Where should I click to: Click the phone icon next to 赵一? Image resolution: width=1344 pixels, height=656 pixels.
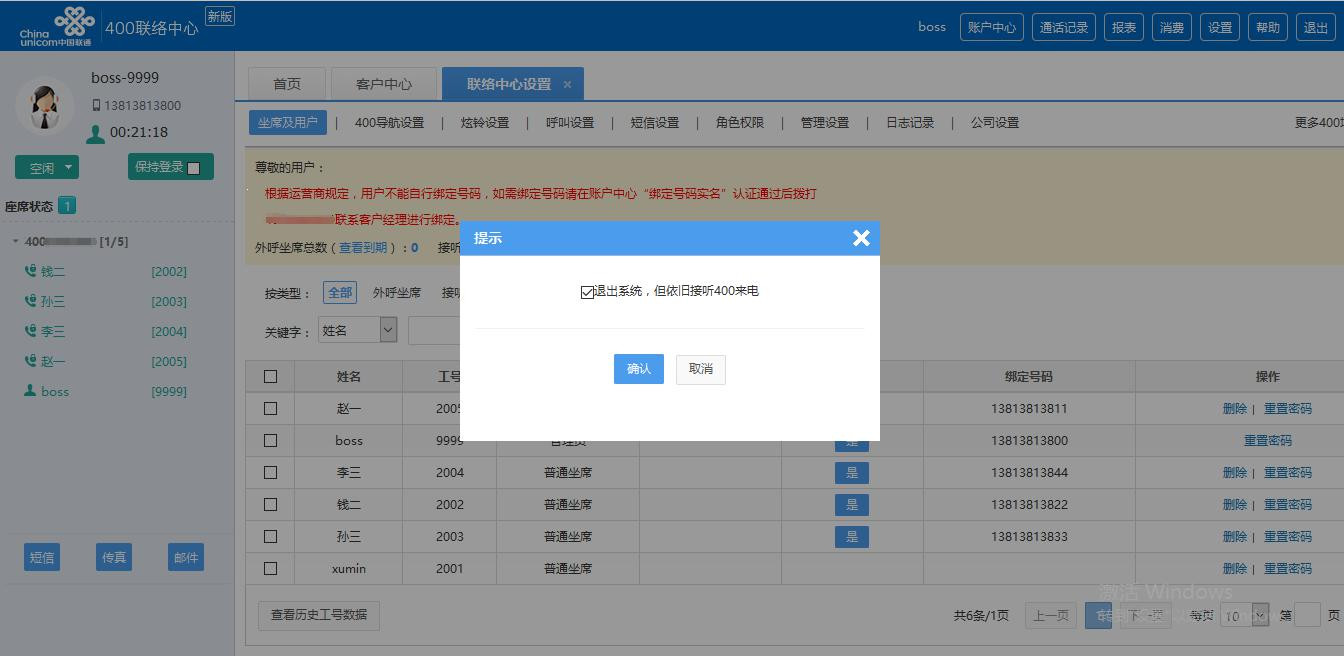tap(30, 361)
